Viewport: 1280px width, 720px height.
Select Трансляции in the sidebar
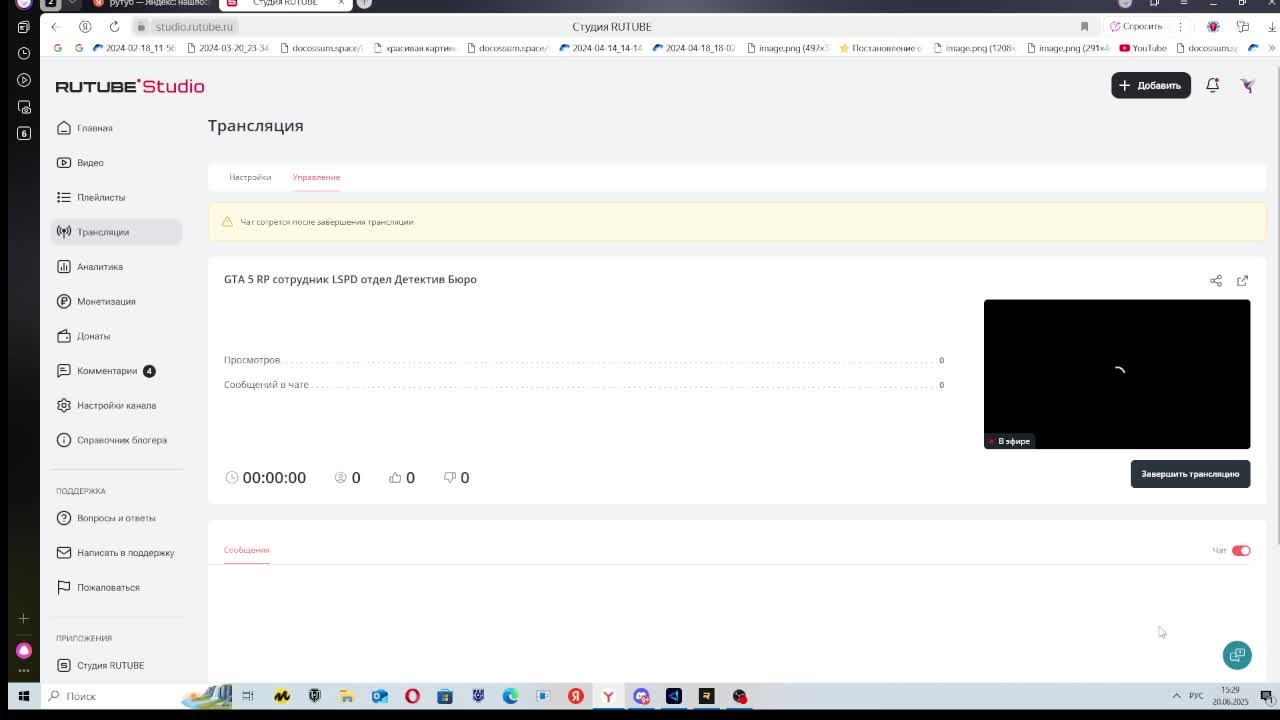116,232
